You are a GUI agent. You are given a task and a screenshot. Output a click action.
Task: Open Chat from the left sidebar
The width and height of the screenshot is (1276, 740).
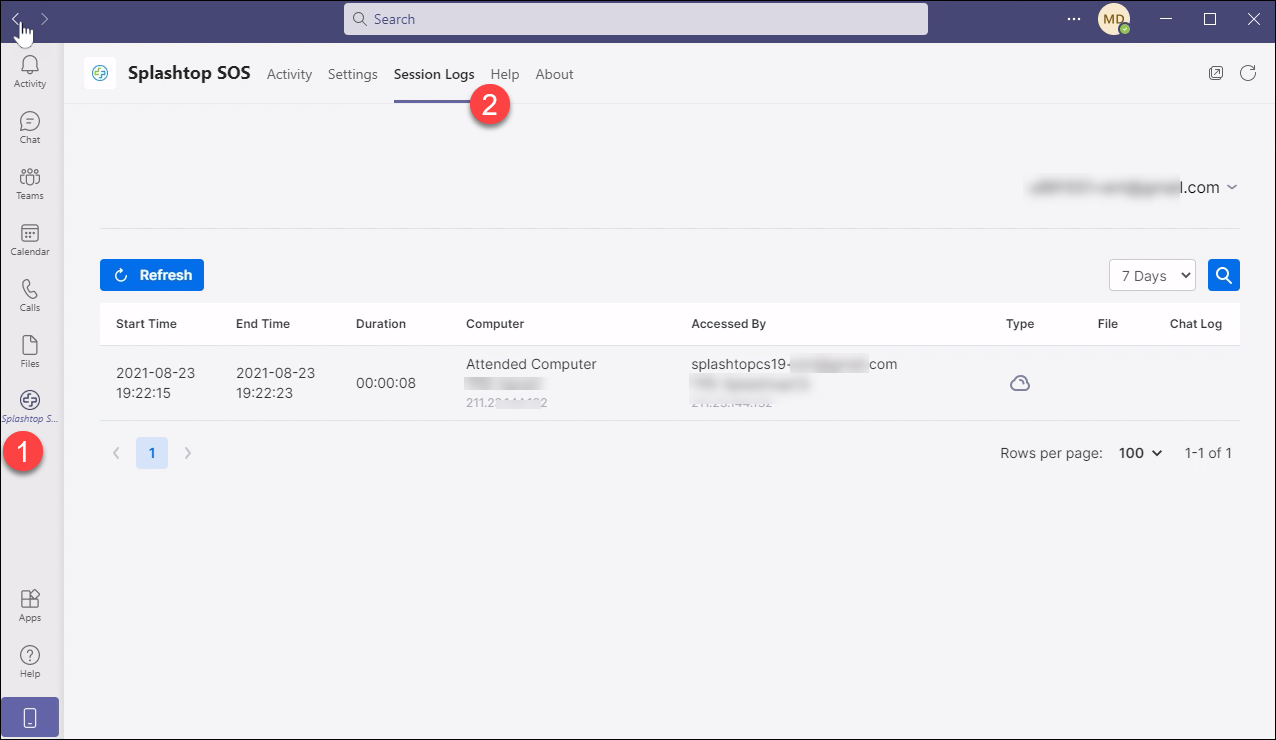pyautogui.click(x=30, y=127)
